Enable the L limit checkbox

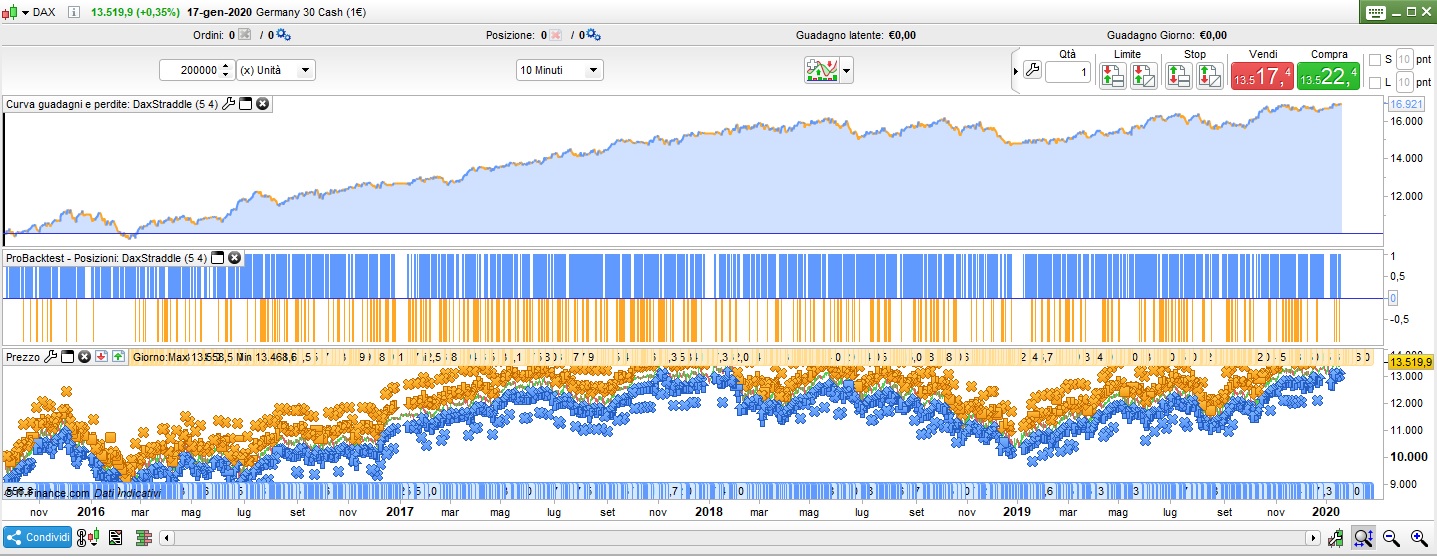point(1374,82)
